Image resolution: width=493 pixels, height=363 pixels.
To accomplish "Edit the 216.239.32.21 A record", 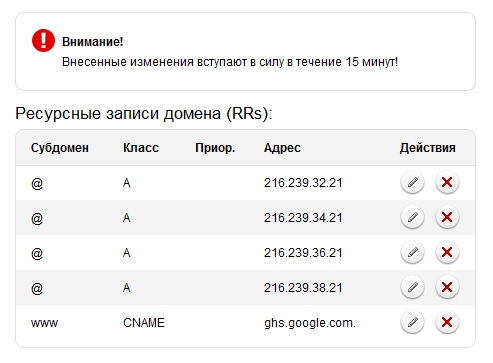I will [412, 182].
